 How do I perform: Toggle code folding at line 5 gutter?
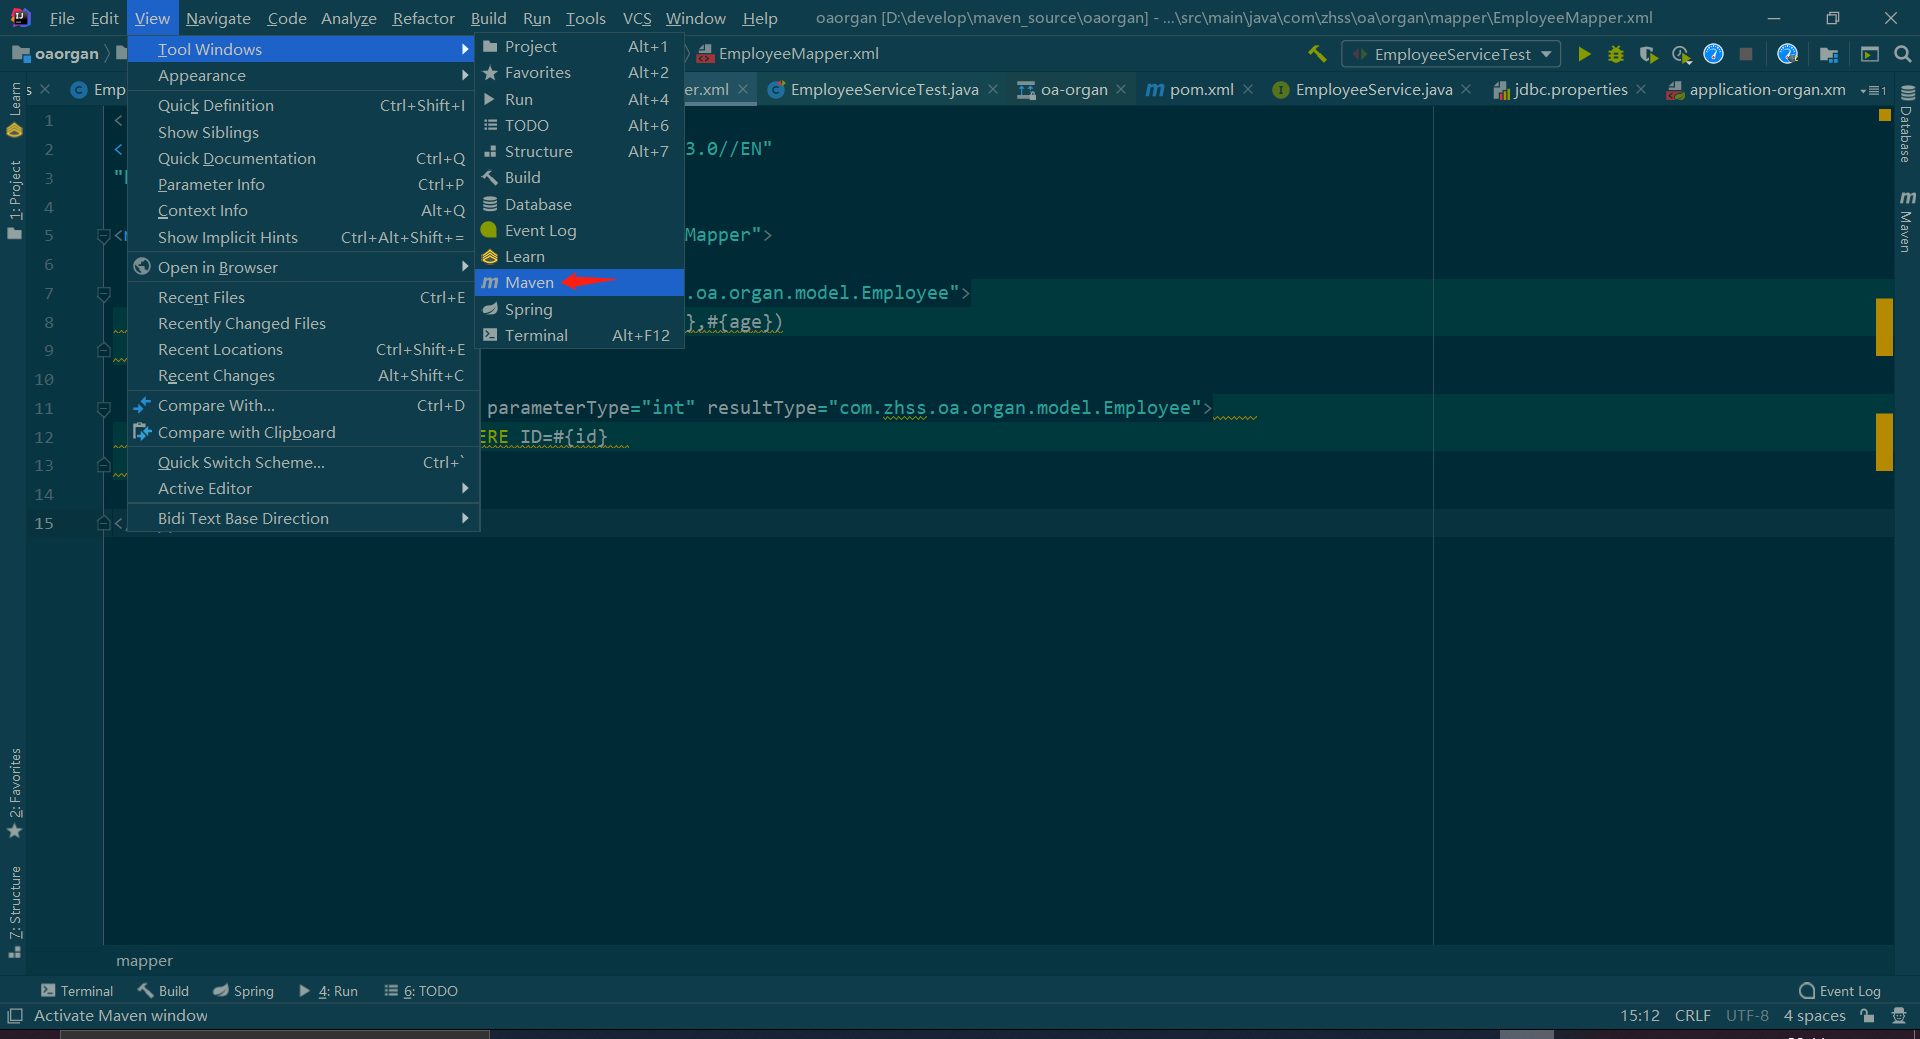coord(103,236)
